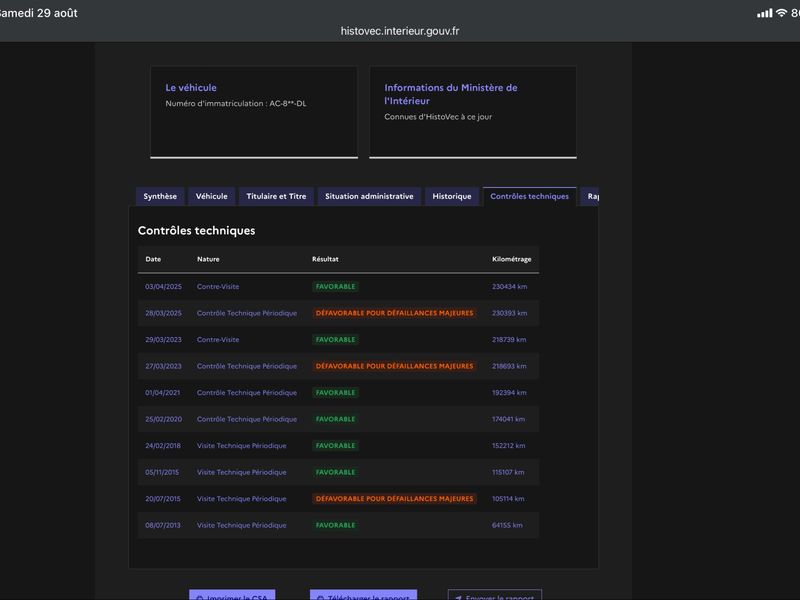The image size is (800, 600).
Task: Click 'Contre-Visite' in the 03/04/2025 row
Action: pyautogui.click(x=218, y=287)
